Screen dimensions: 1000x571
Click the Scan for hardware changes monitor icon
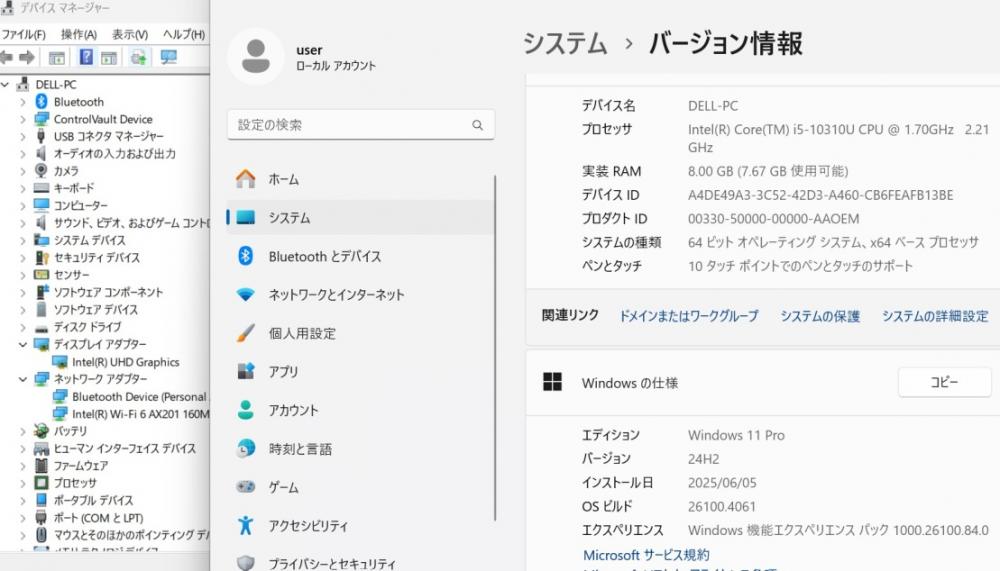click(168, 57)
